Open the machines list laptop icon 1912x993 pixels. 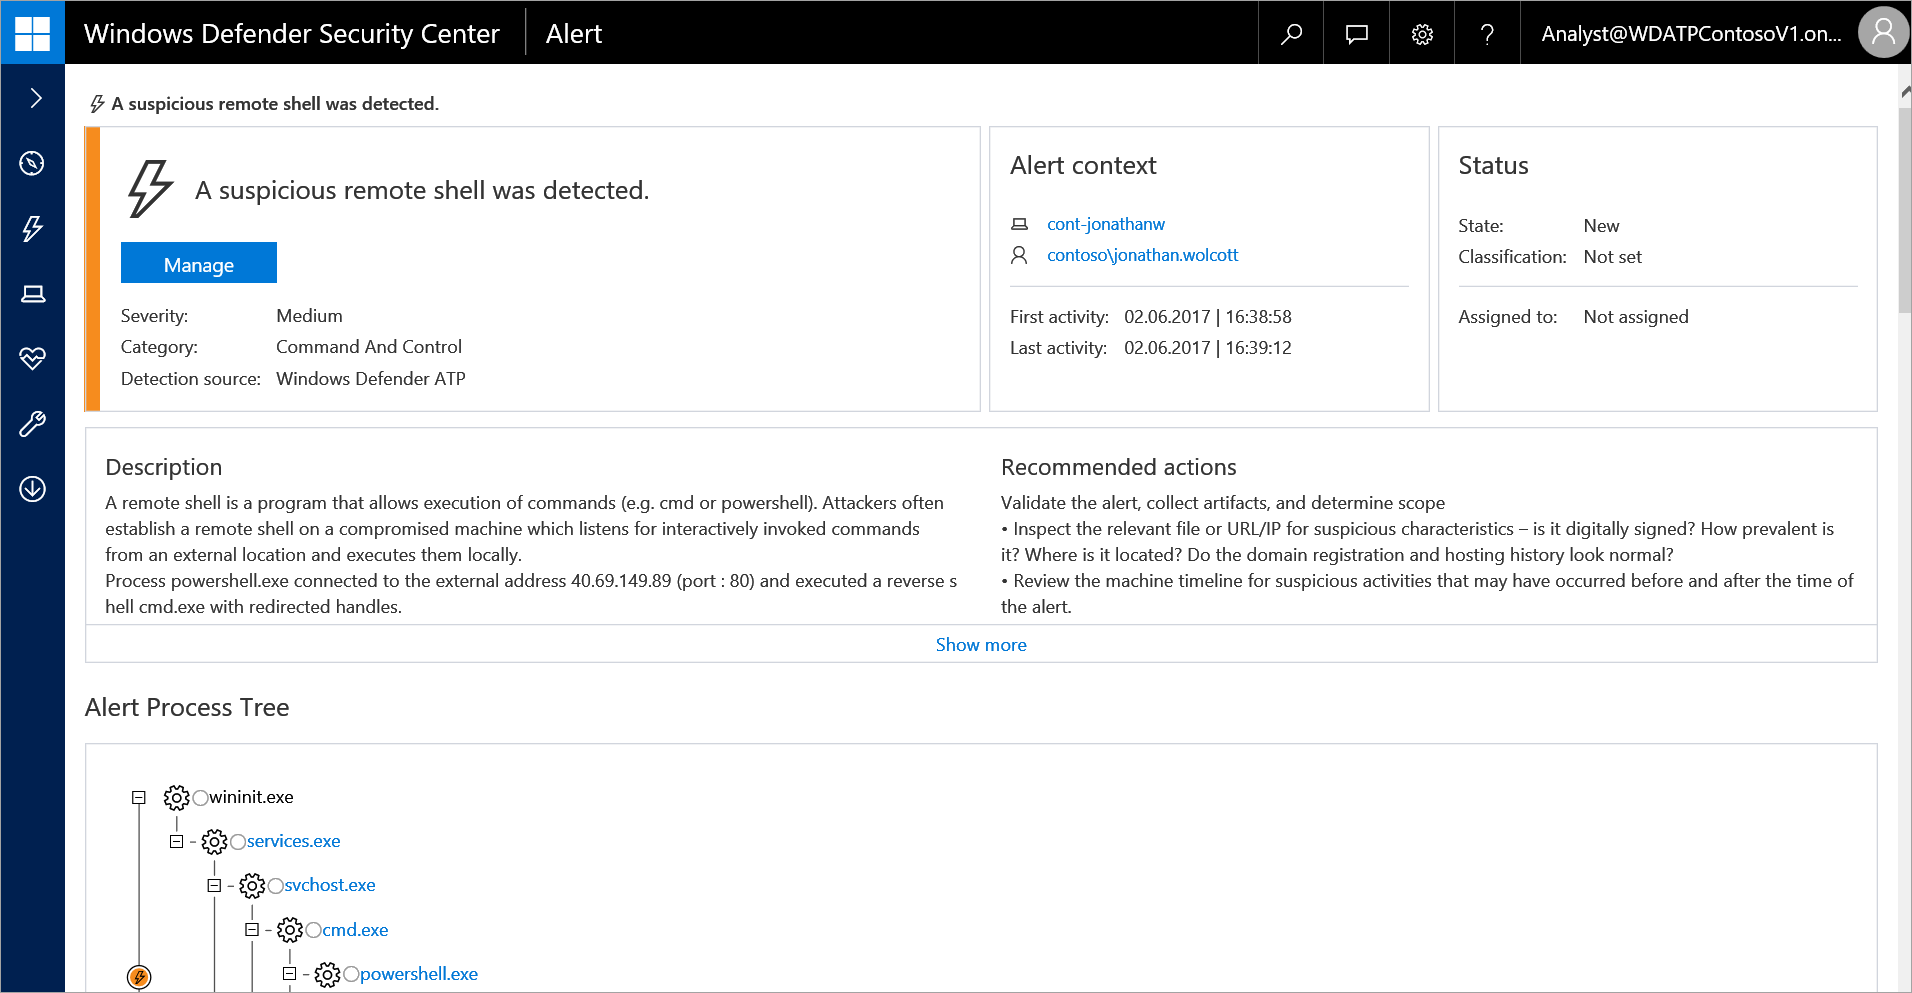click(x=32, y=293)
